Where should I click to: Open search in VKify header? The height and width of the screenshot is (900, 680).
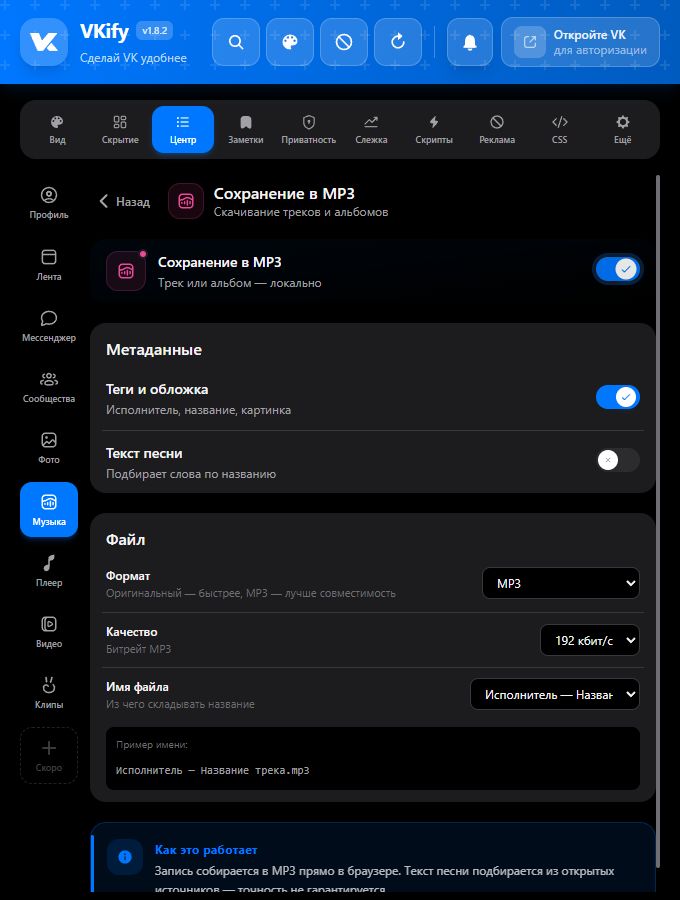236,42
